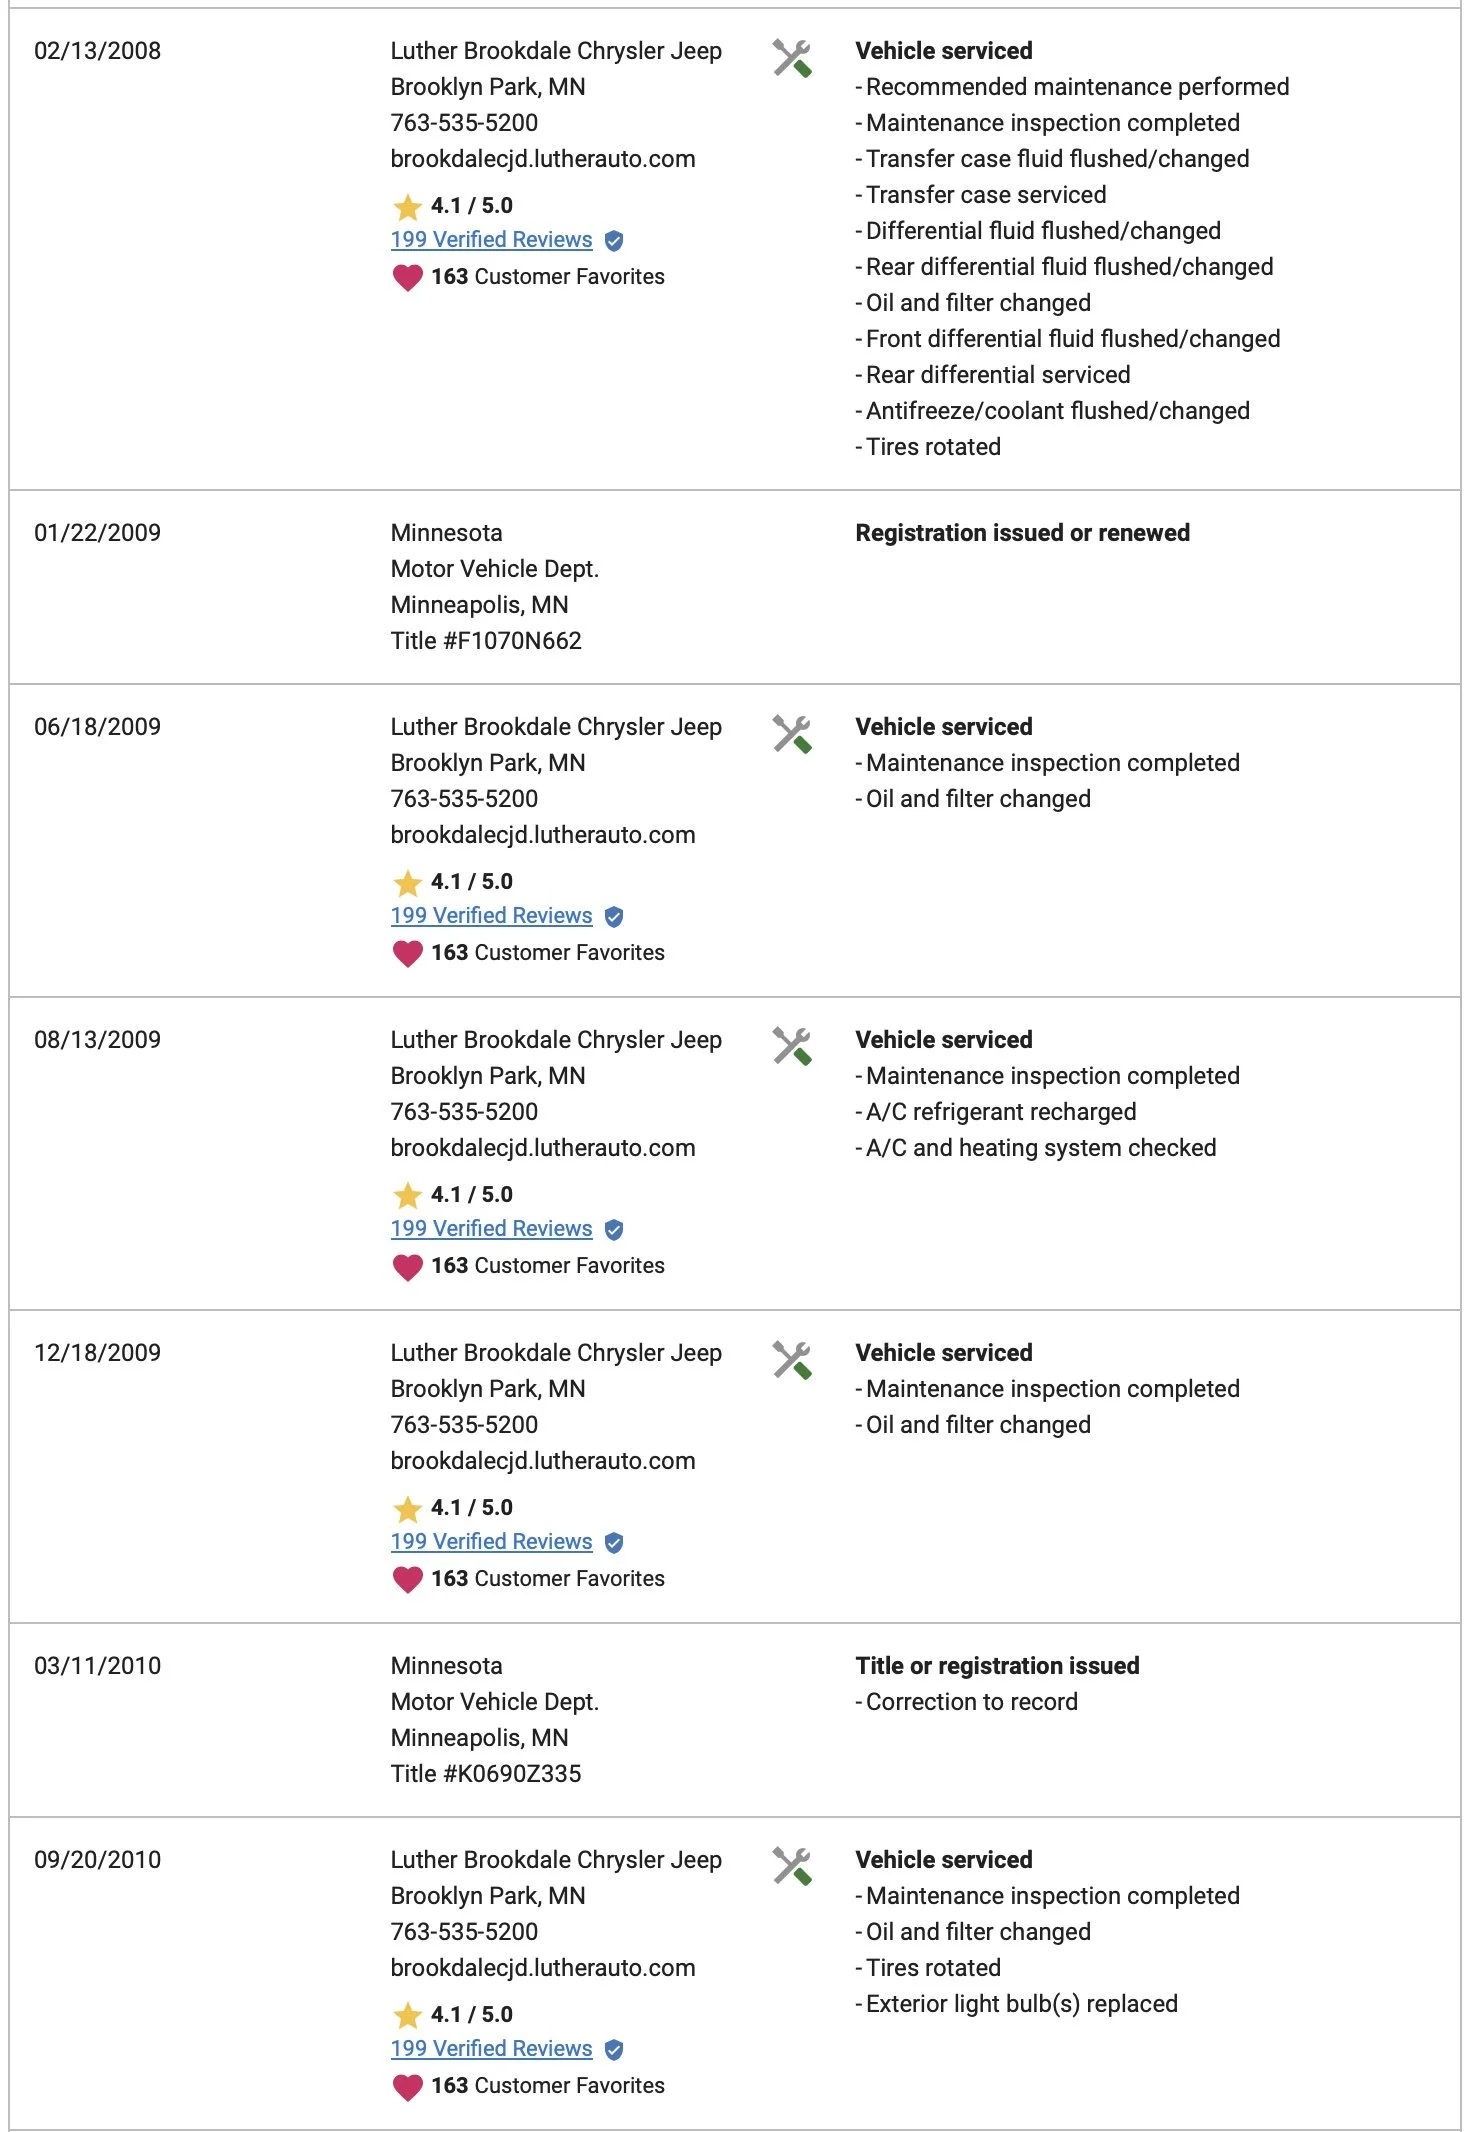The image size is (1484, 2132).
Task: Click Title #K0690Z335 text
Action: click(x=486, y=1774)
